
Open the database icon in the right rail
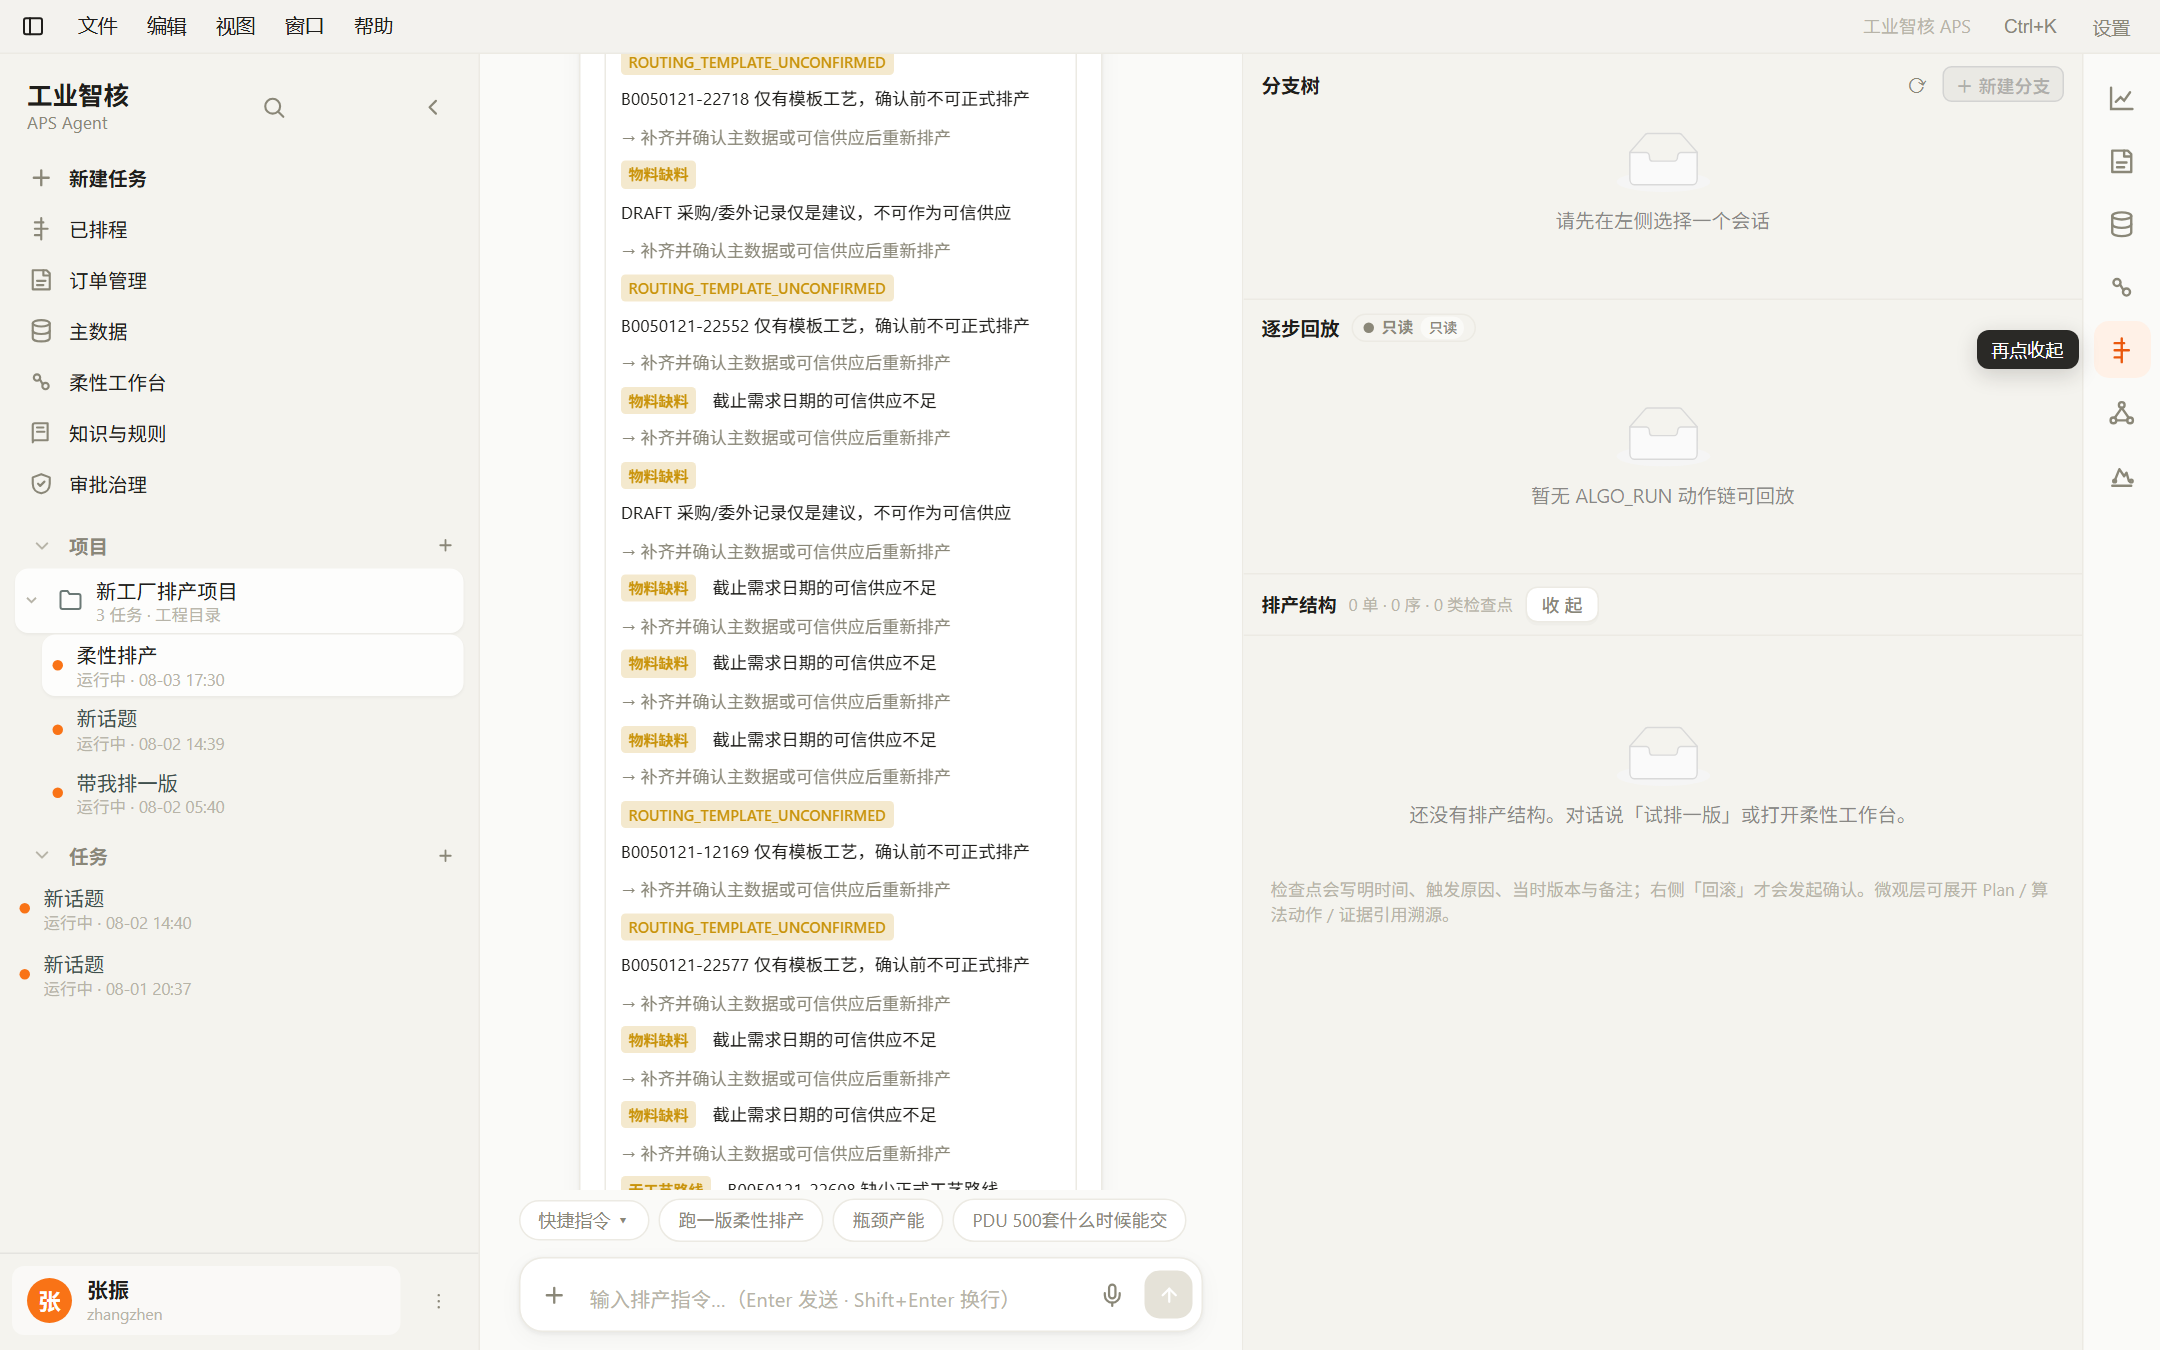pos(2122,224)
